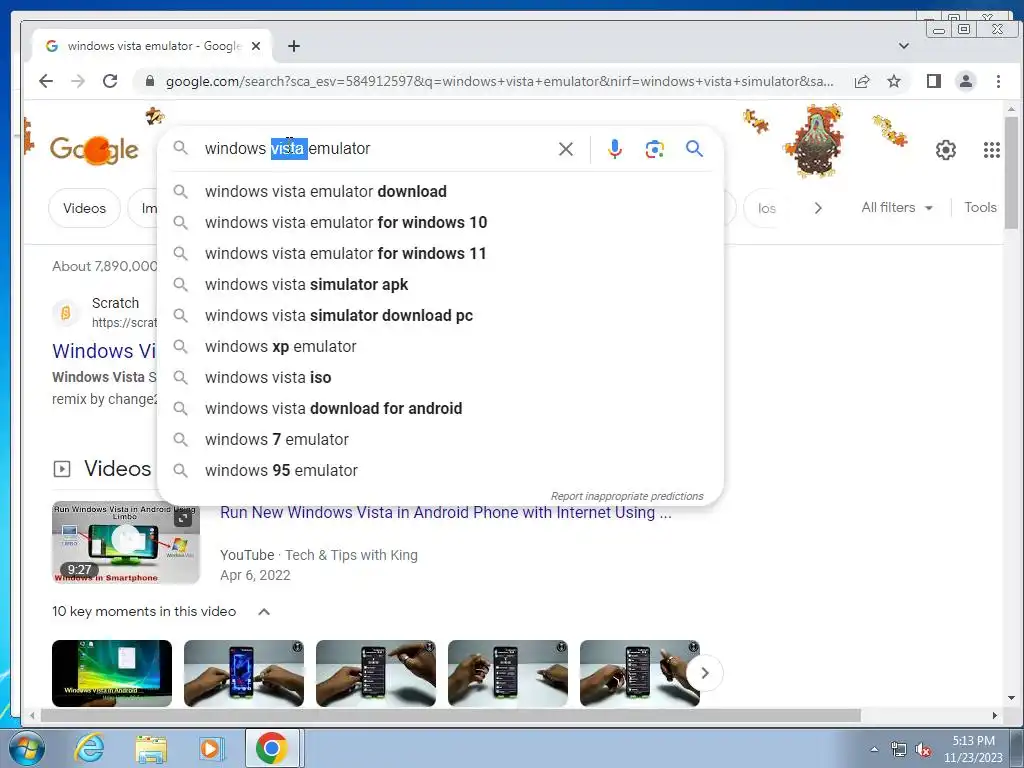Open Windows Explorer from taskbar
The height and width of the screenshot is (768, 1024).
(x=151, y=748)
